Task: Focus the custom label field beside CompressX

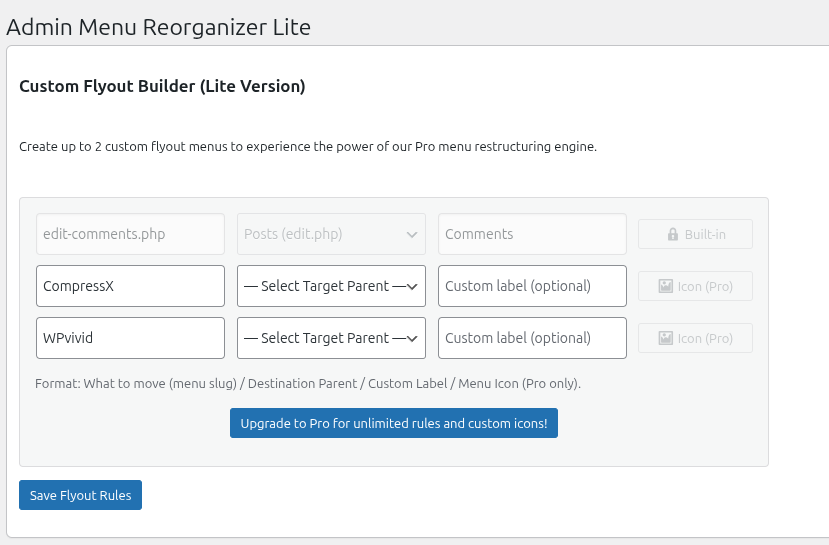Action: pos(532,286)
